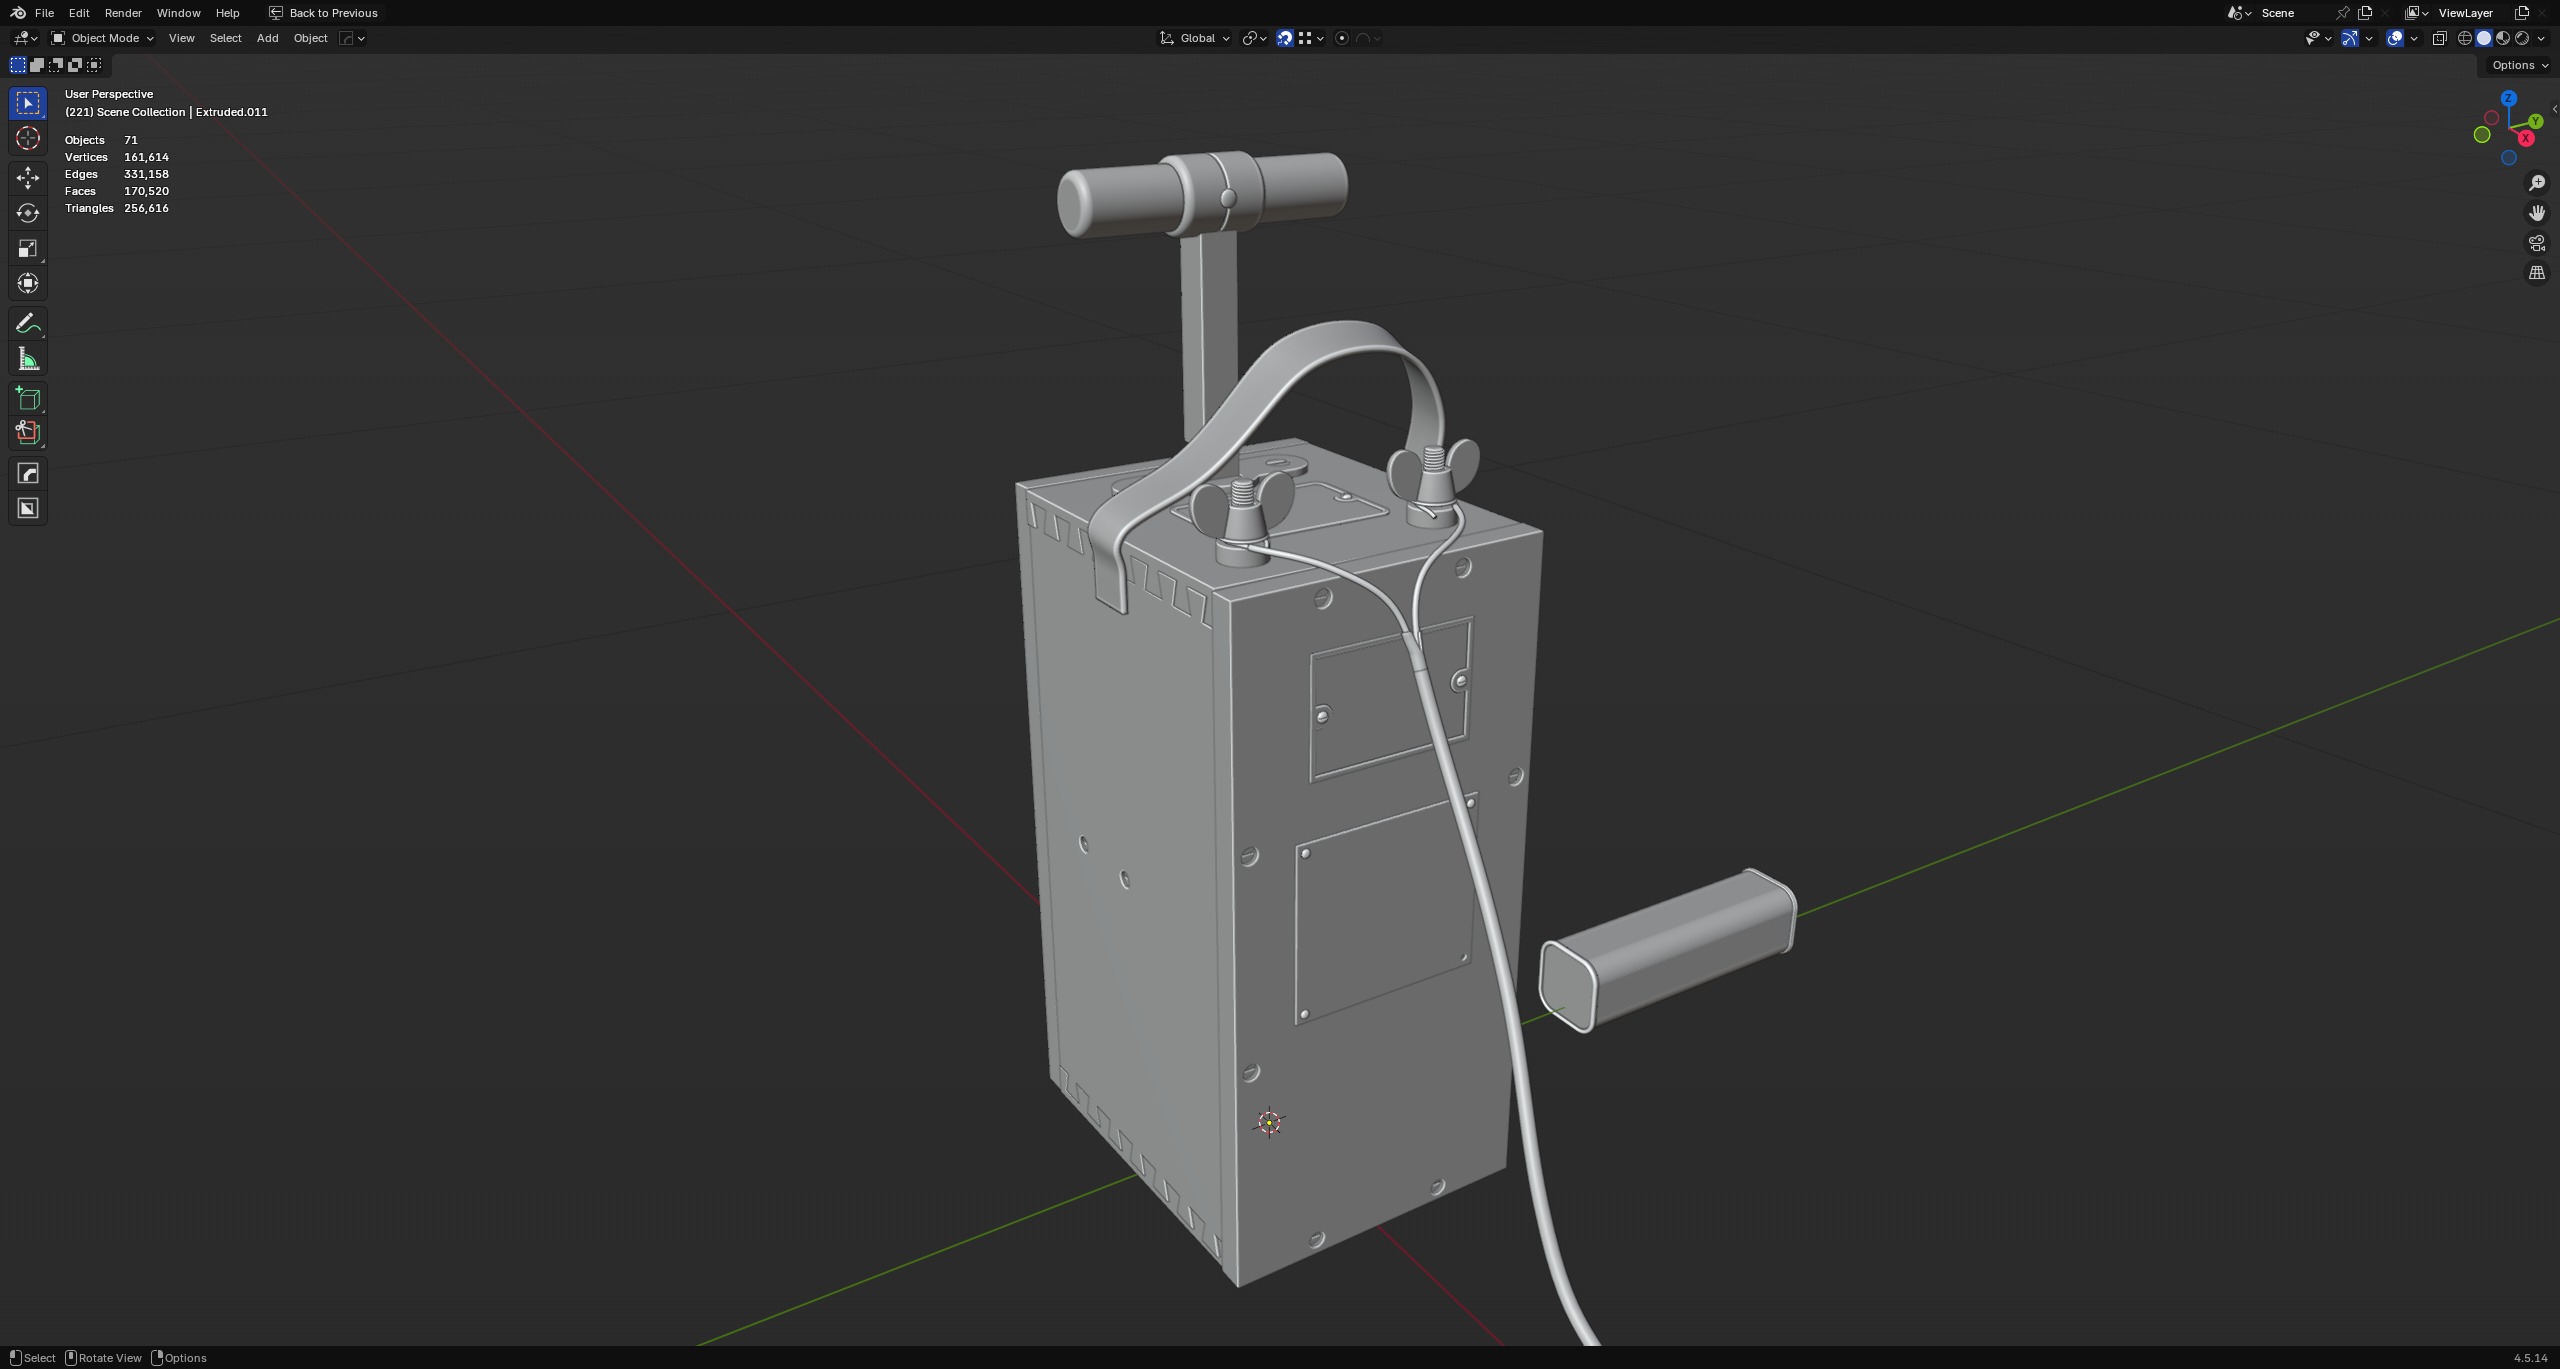
Task: Open the Object Mode dropdown
Action: tap(103, 38)
